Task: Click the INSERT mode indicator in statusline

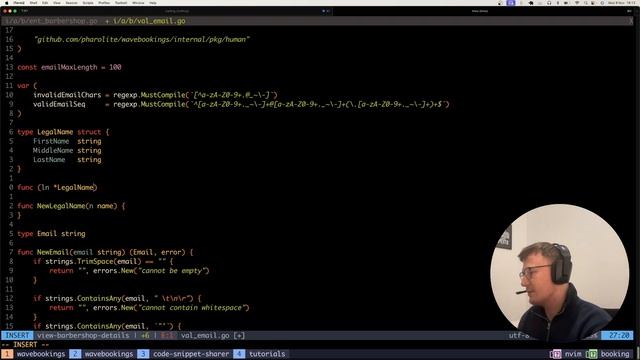Action: coord(17,336)
